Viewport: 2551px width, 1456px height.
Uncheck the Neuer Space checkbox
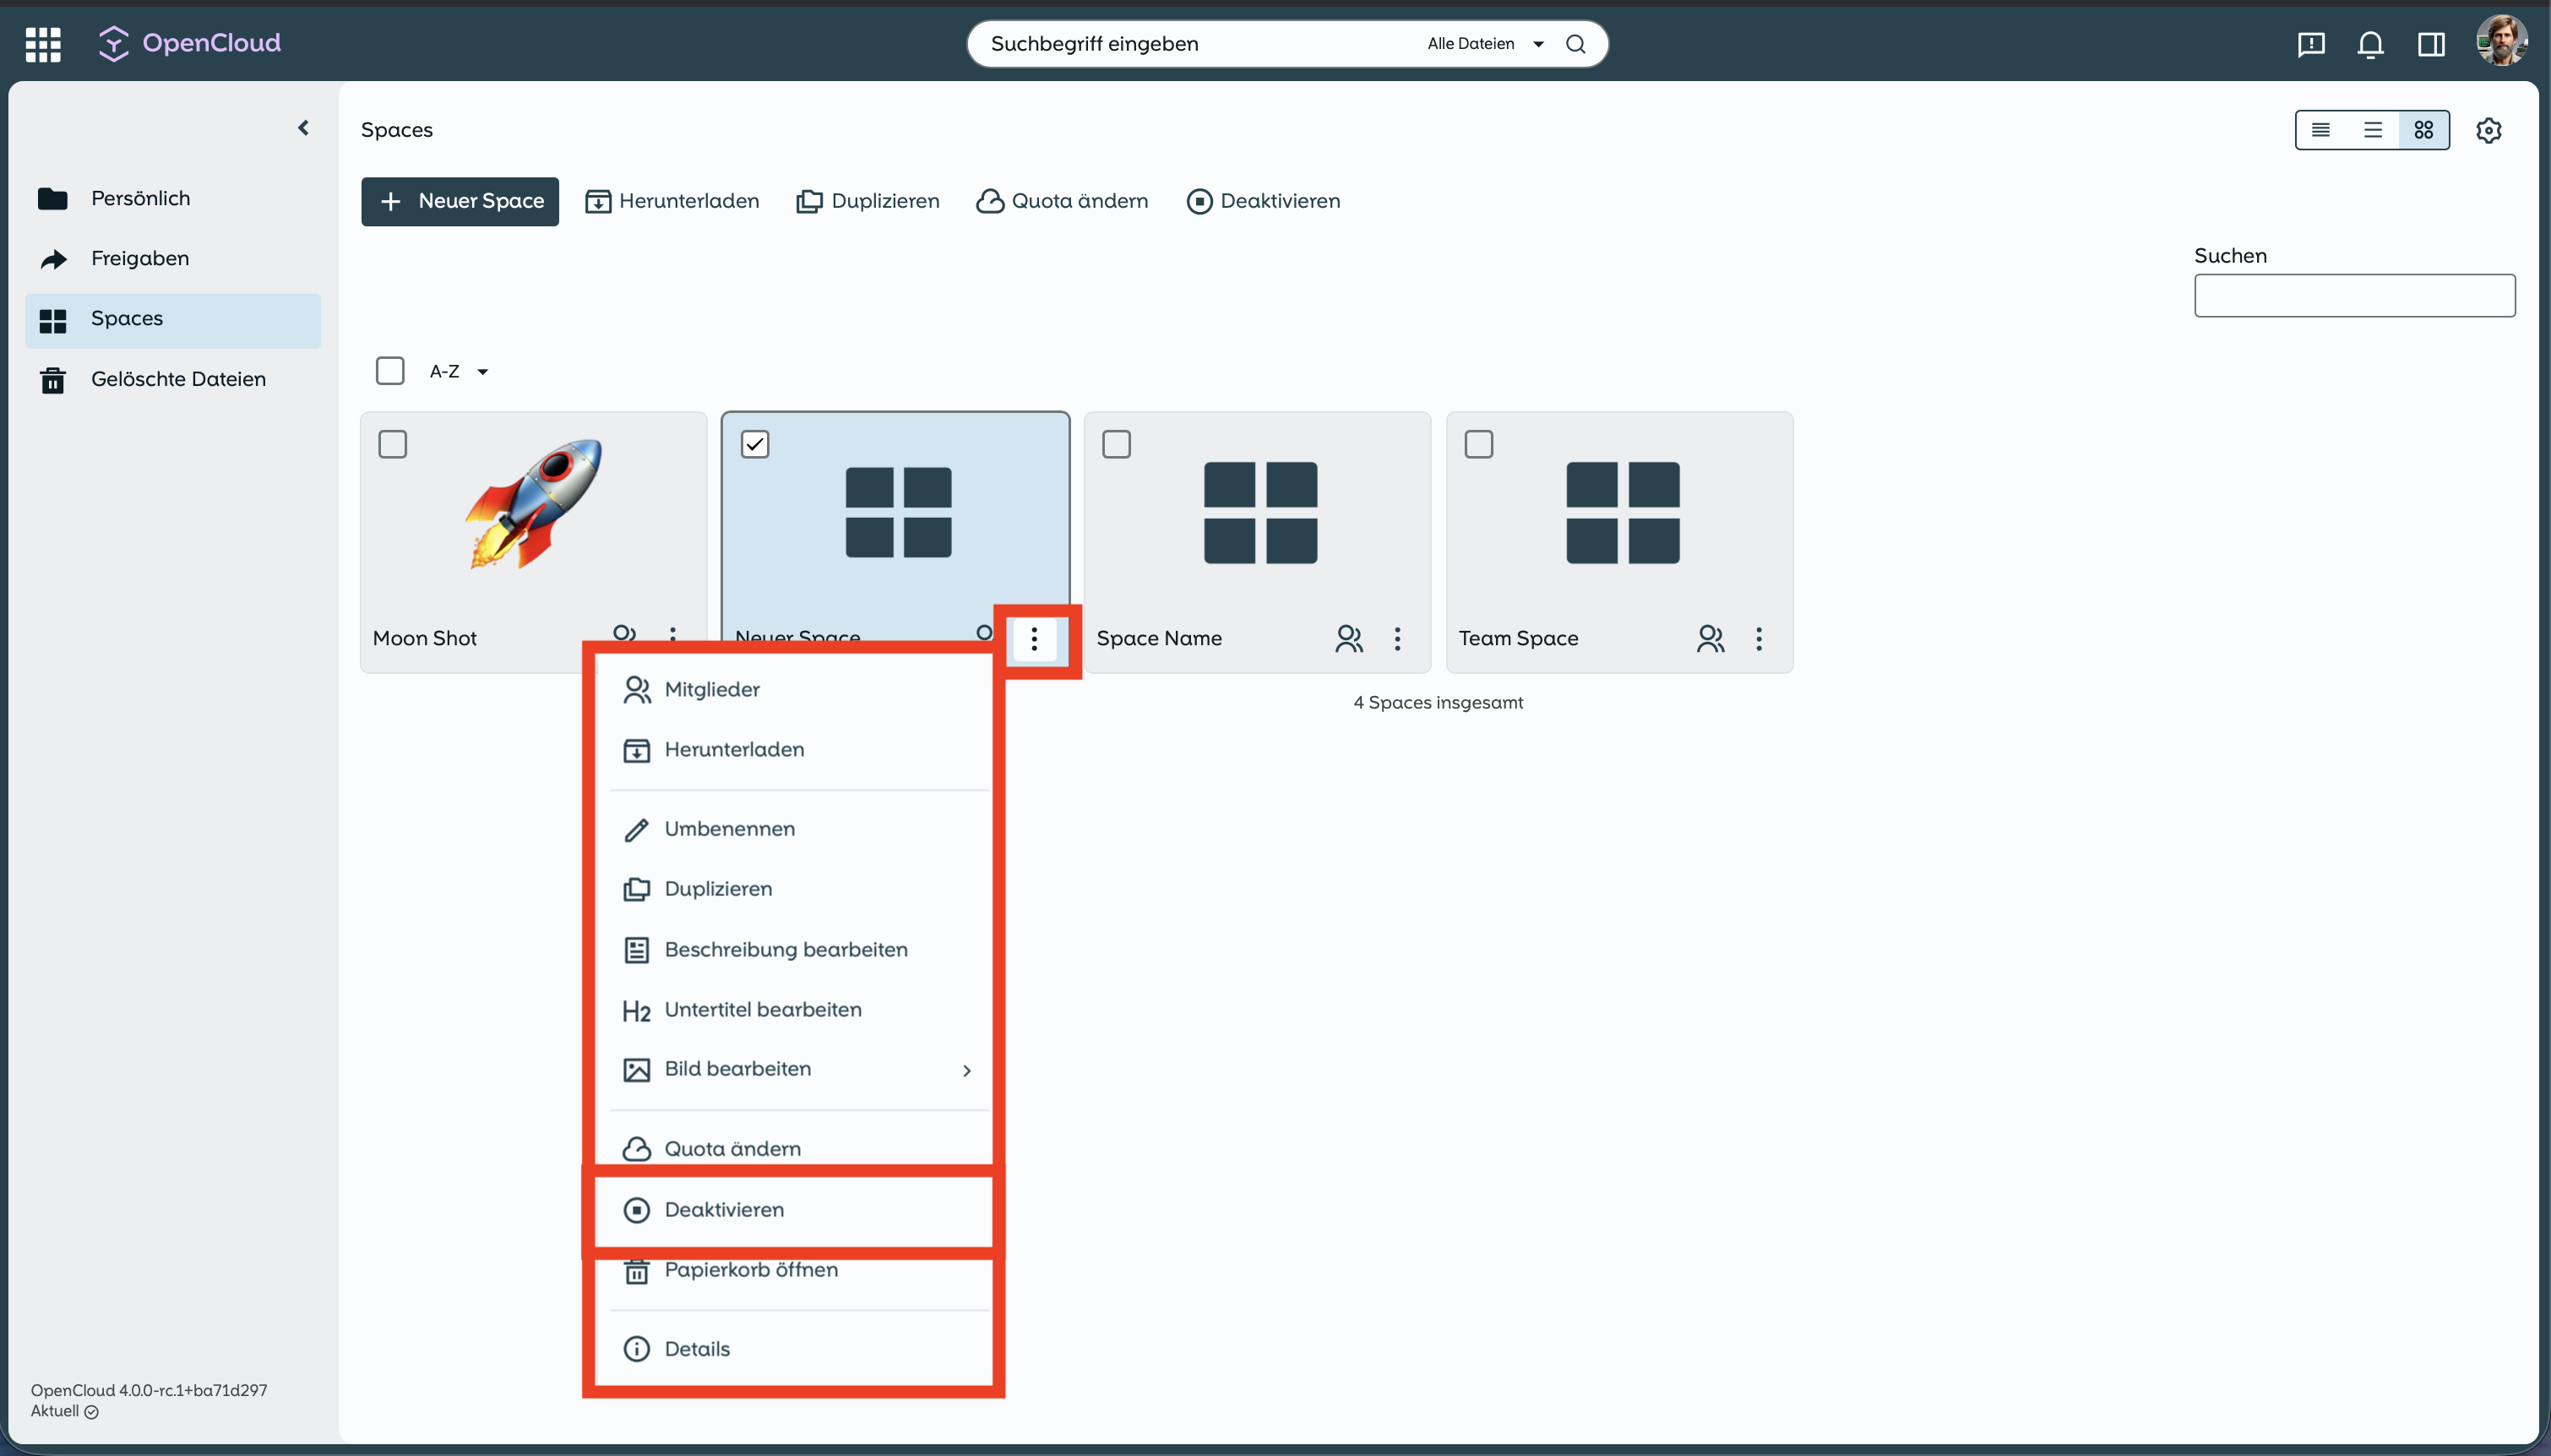click(755, 444)
